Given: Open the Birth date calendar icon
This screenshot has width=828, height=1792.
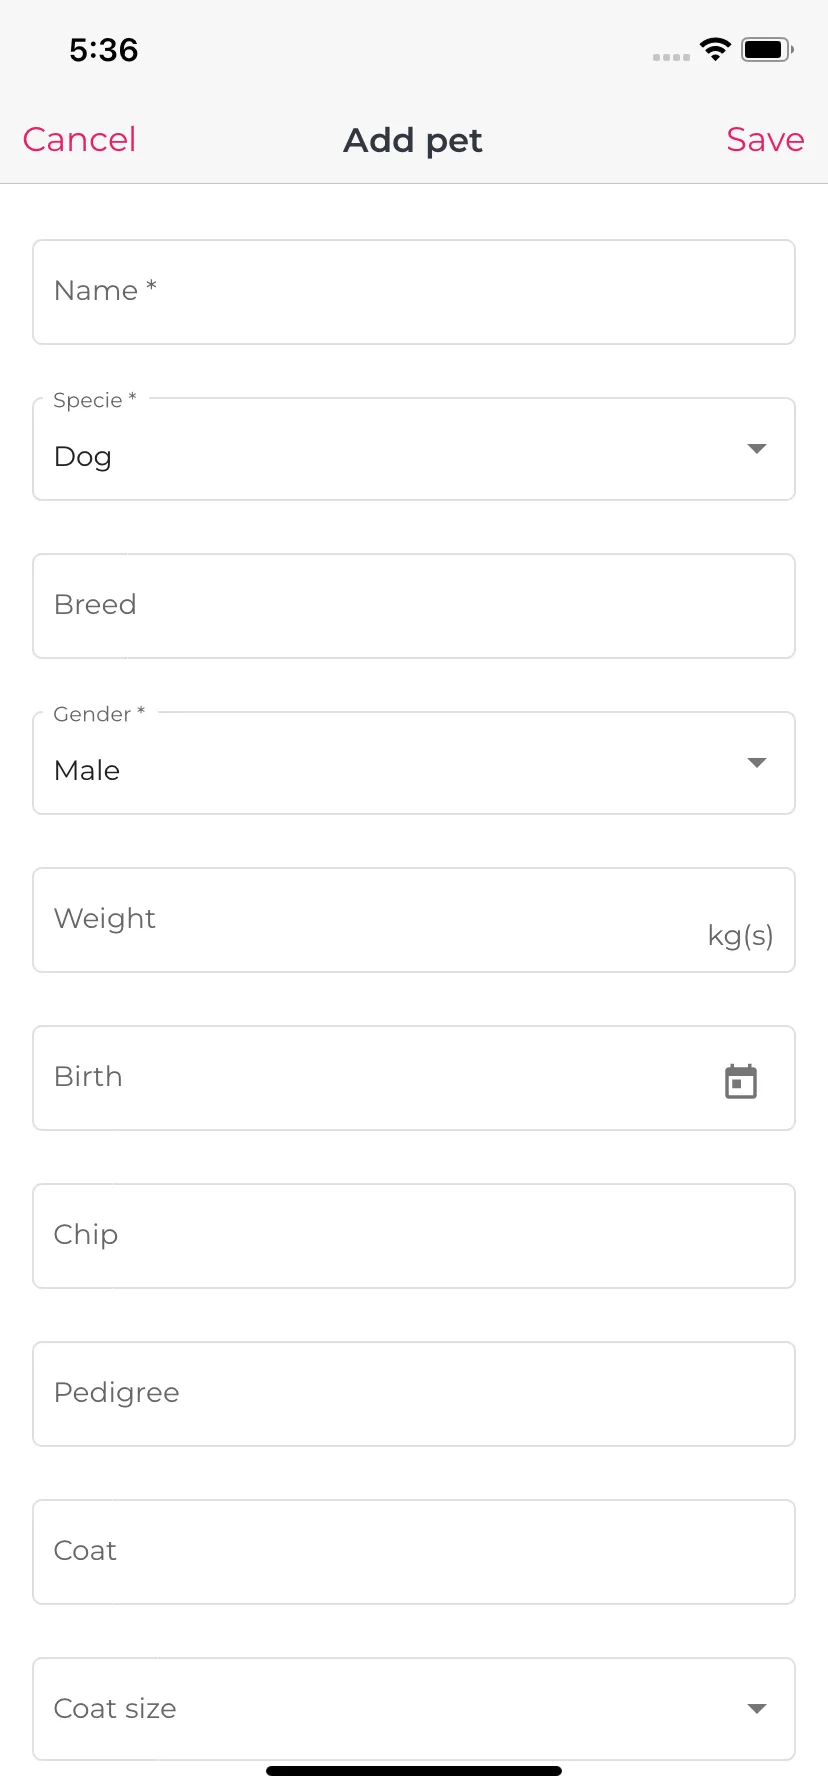Looking at the screenshot, I should (x=741, y=1080).
